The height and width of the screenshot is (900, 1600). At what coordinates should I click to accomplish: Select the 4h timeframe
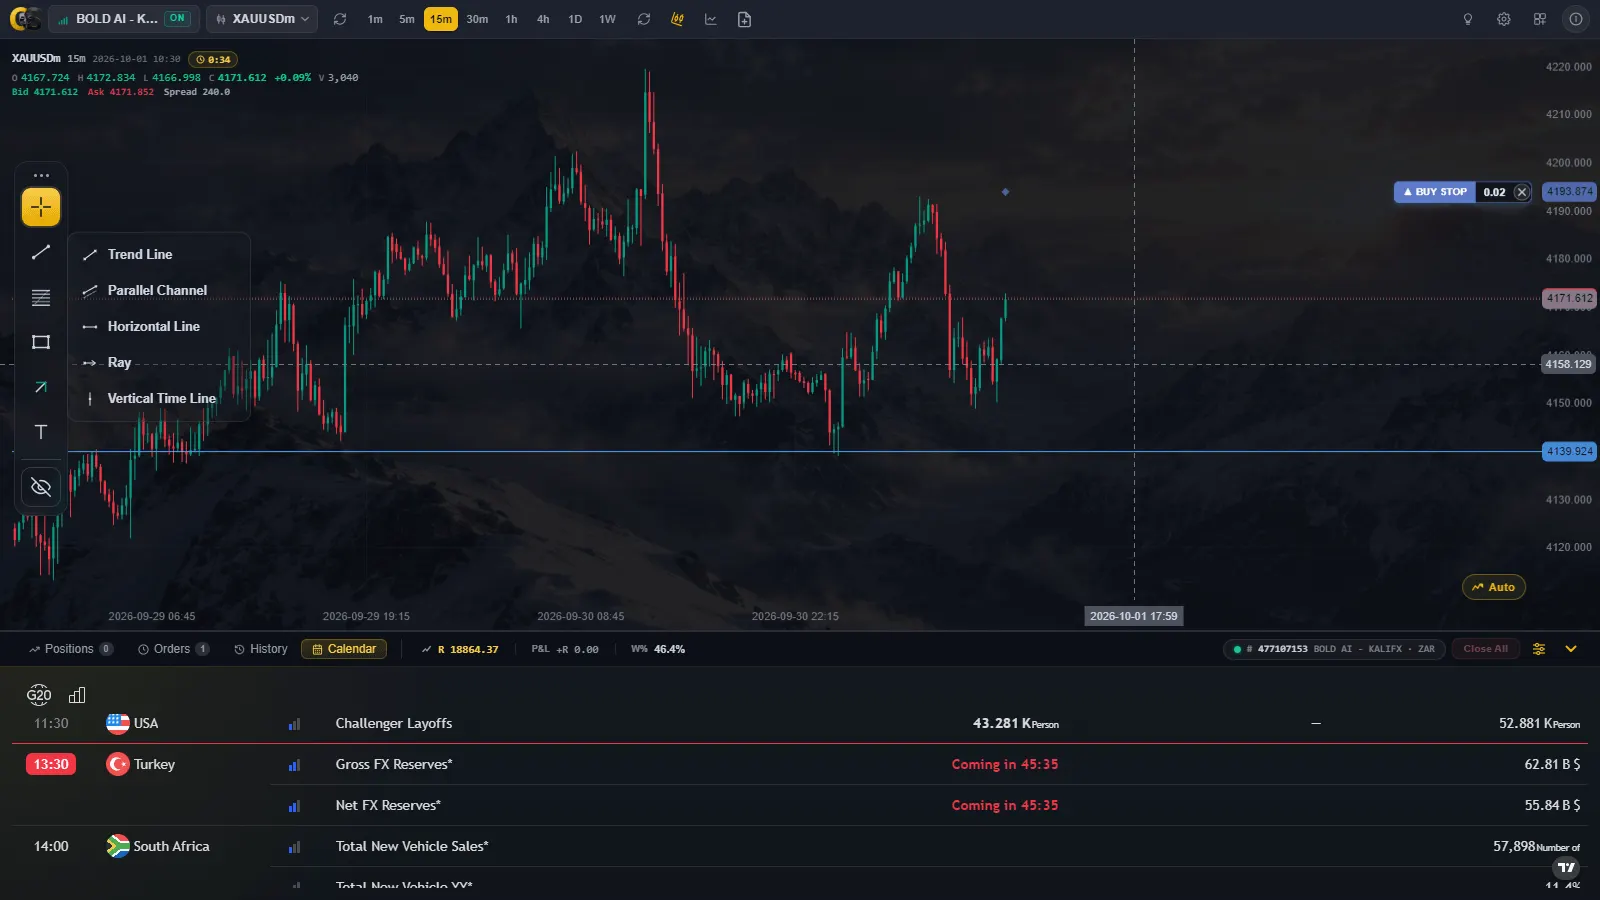pyautogui.click(x=543, y=19)
